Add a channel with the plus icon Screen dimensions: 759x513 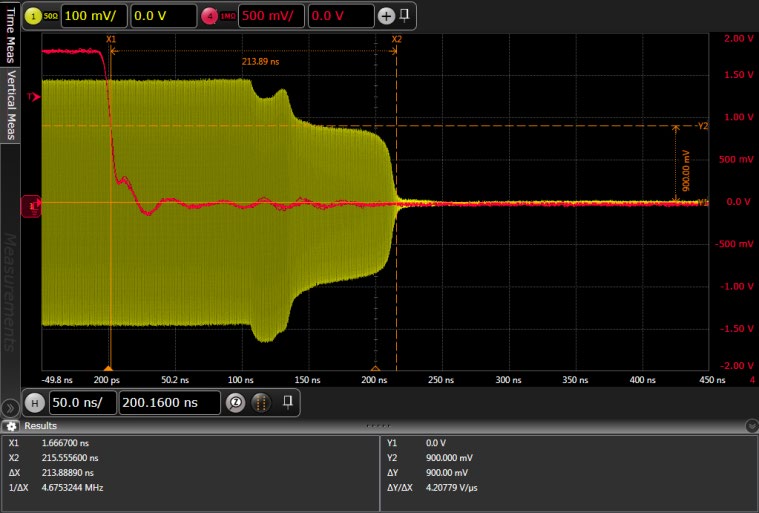point(386,16)
